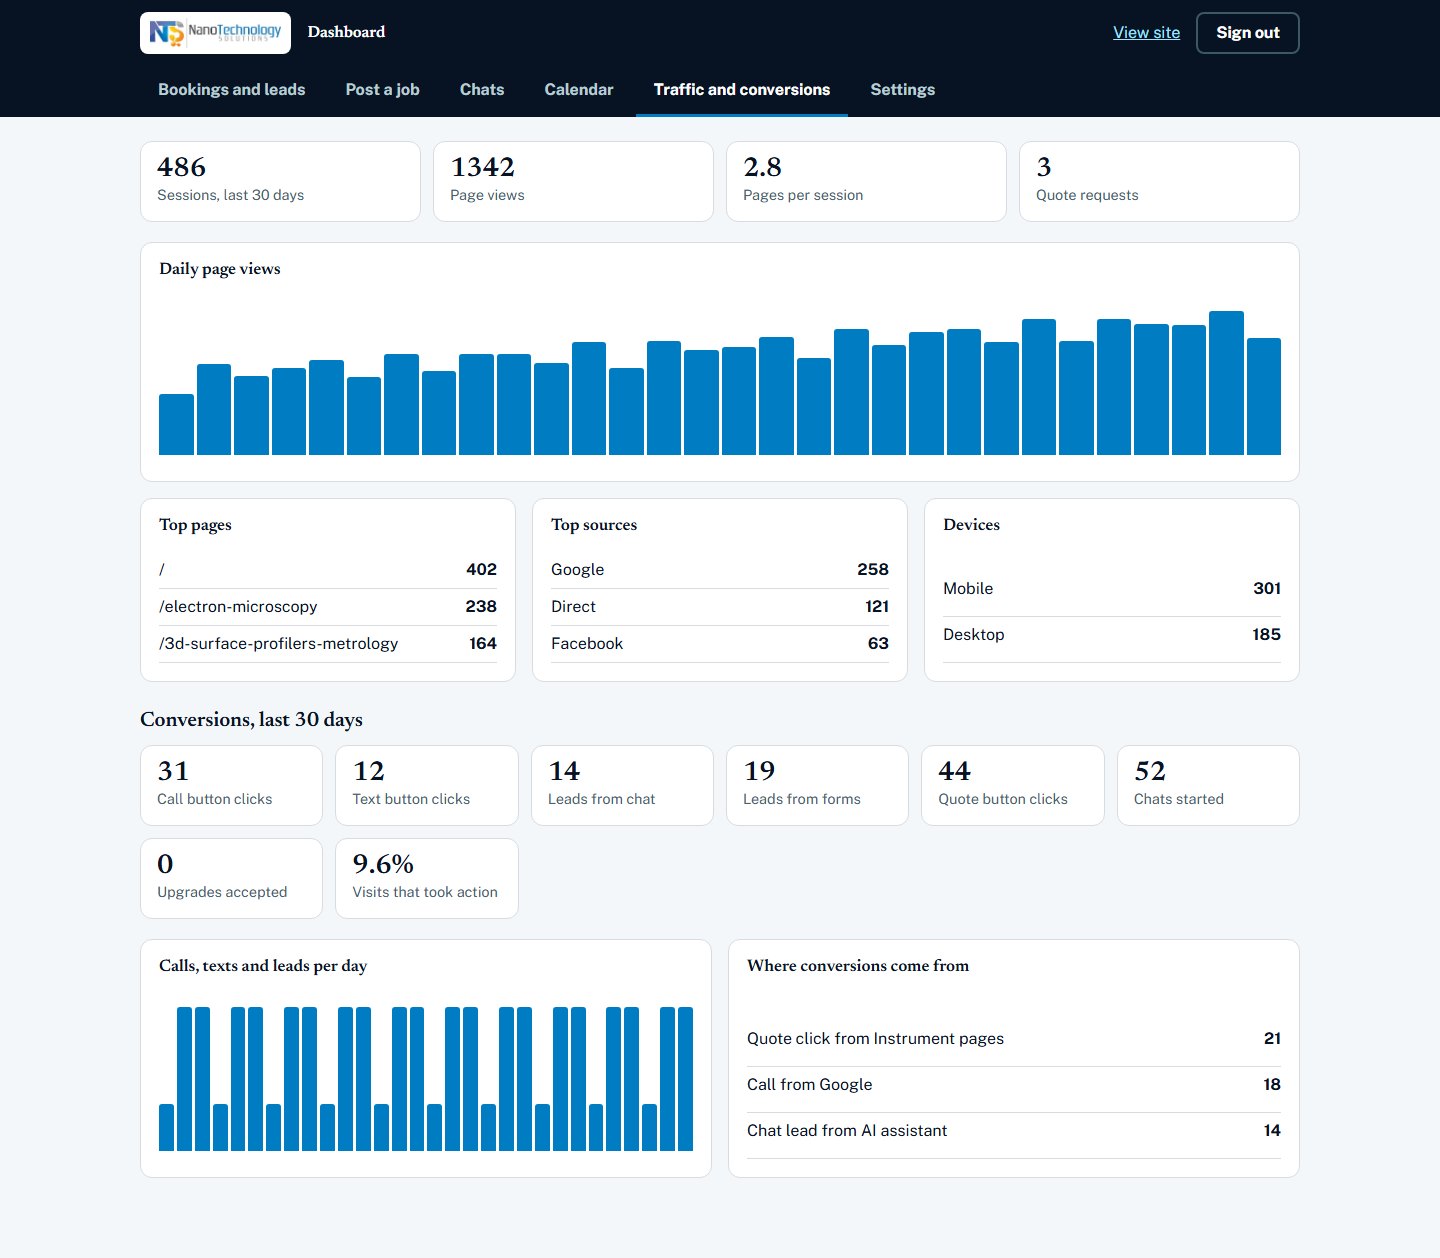
Task: Click the 52 Chats started card
Action: click(x=1208, y=785)
